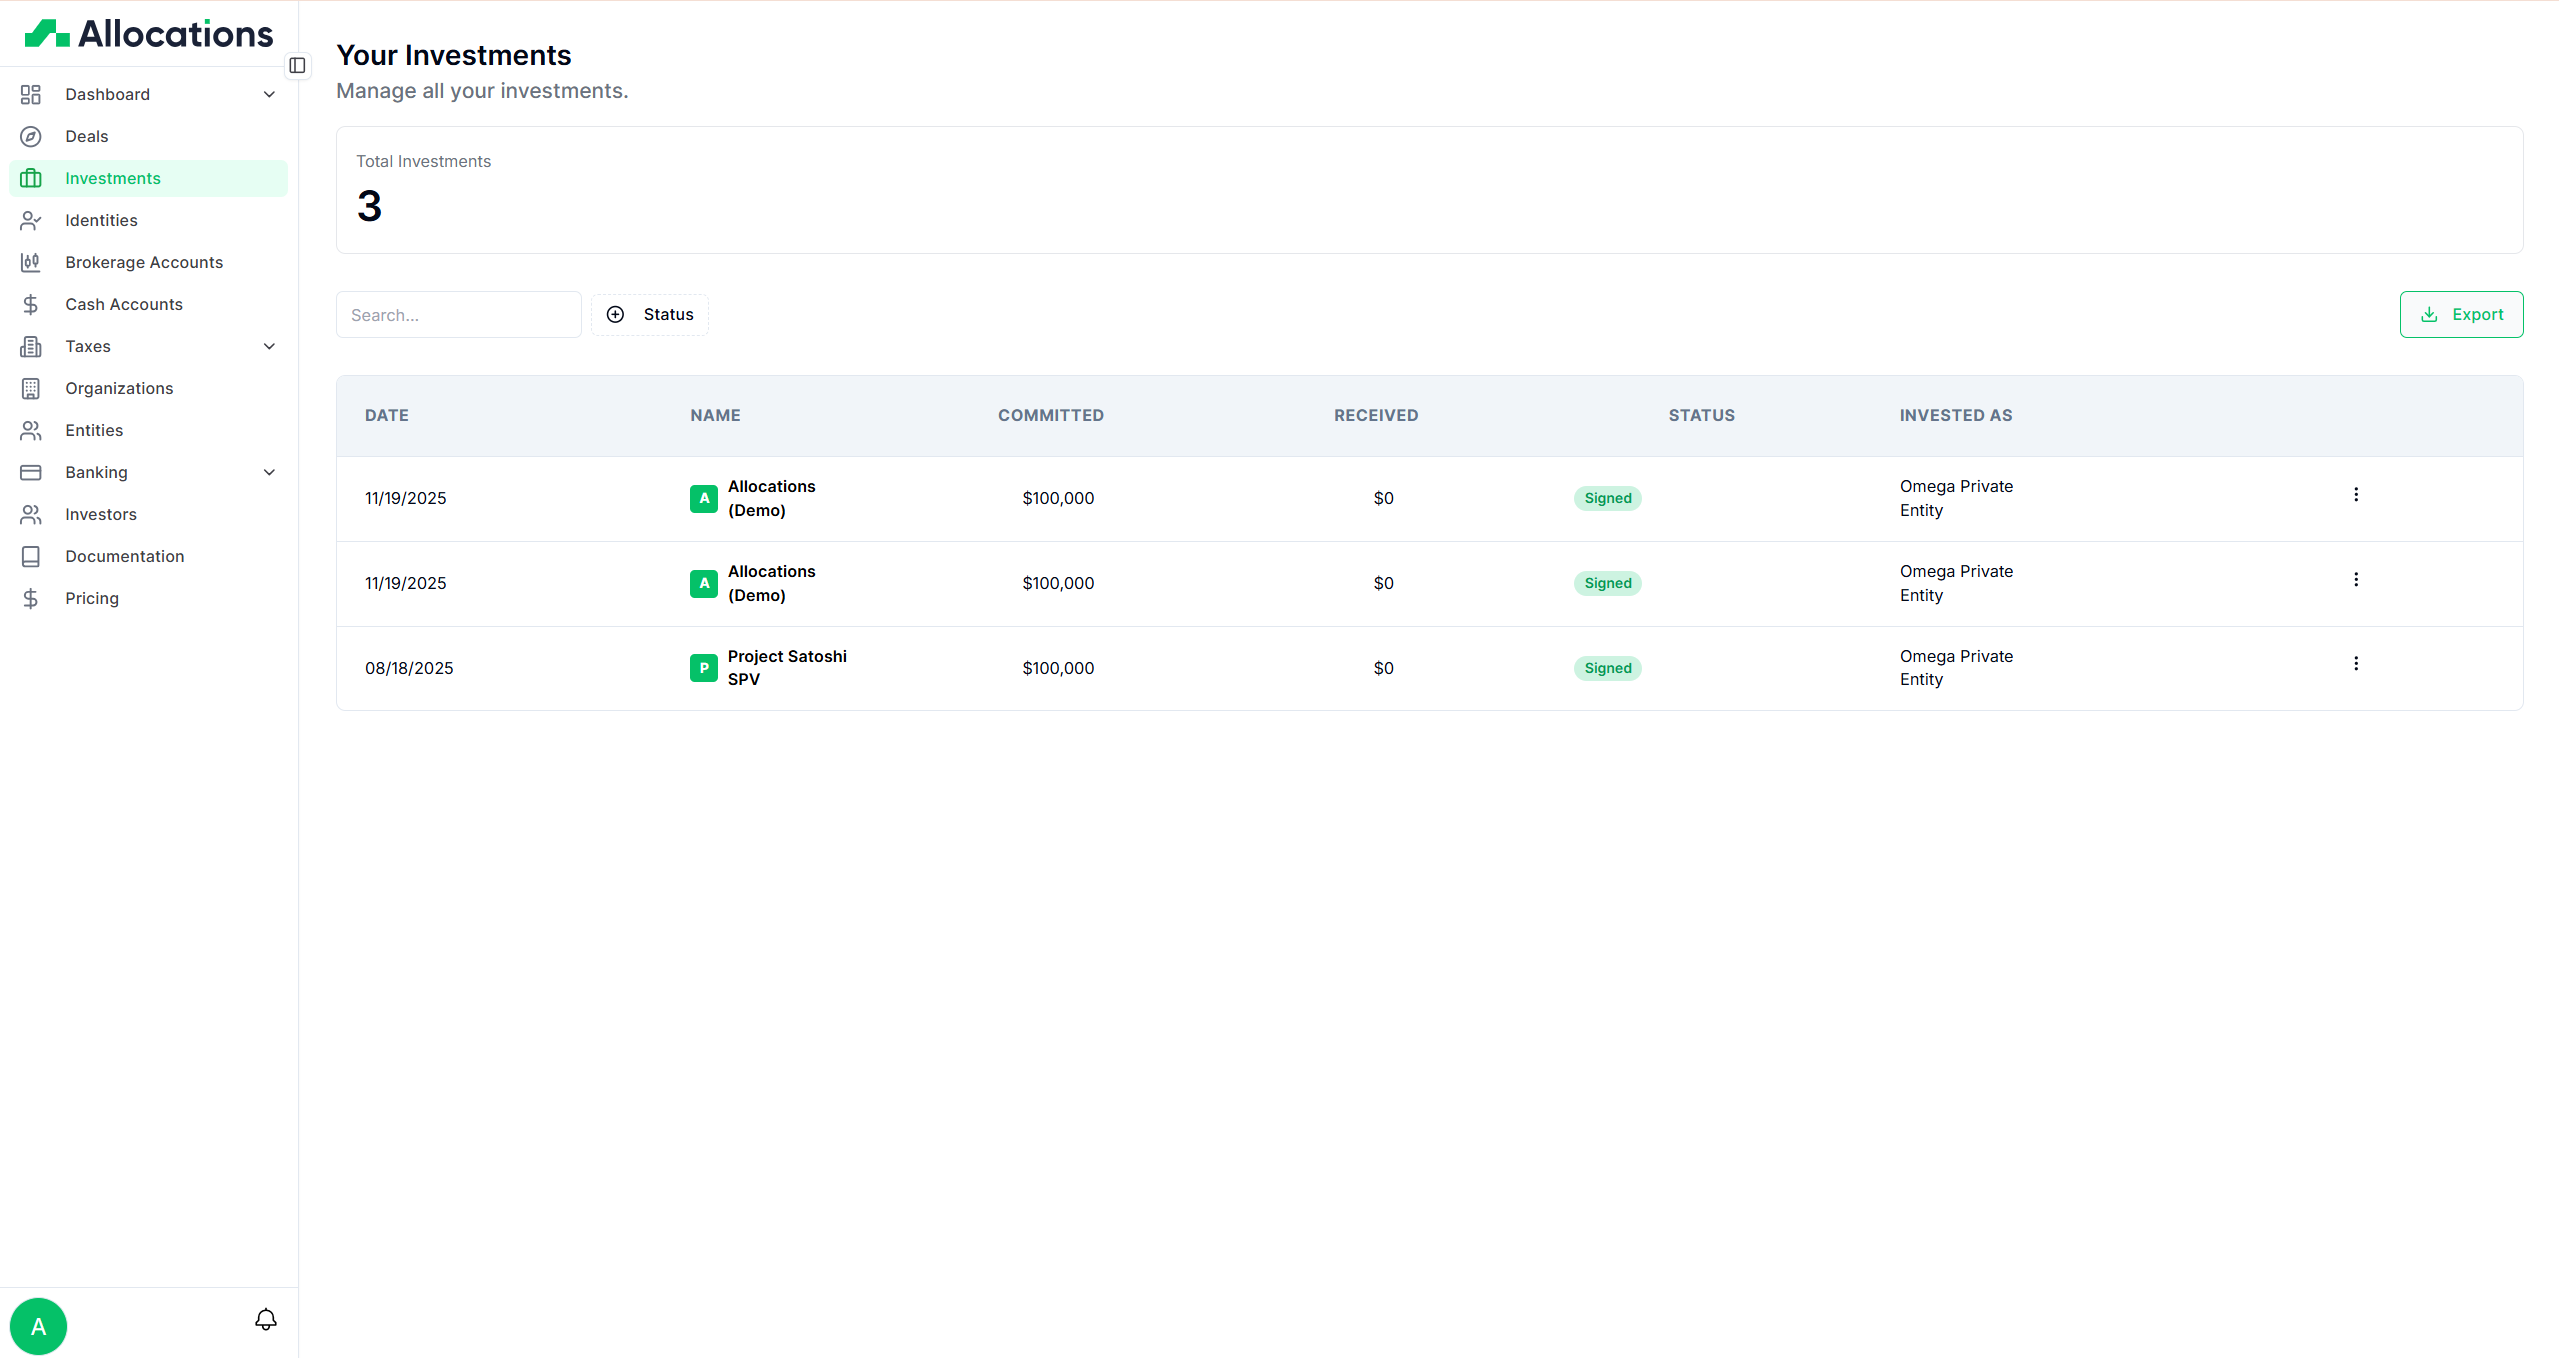Click the Signed status badge in second row
This screenshot has height=1358, width=2559.
click(x=1607, y=583)
